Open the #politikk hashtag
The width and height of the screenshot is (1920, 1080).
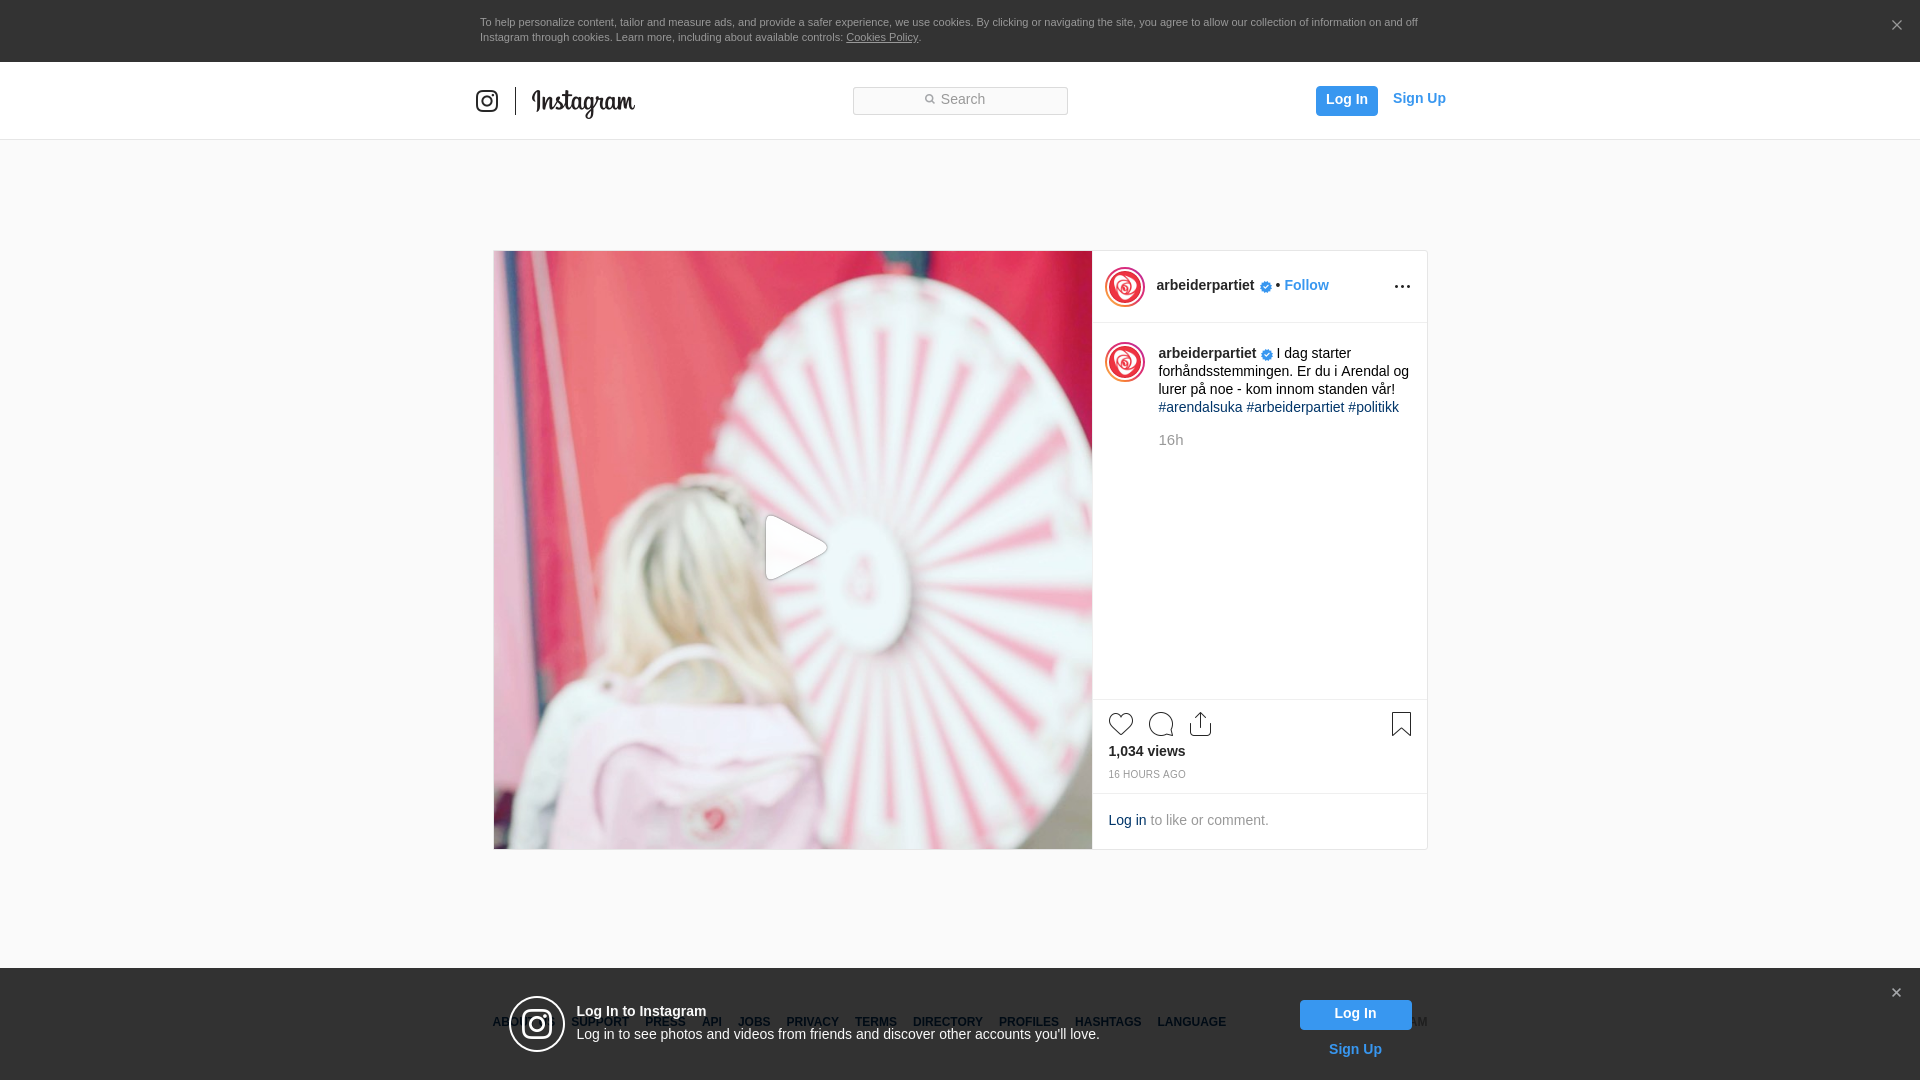[1373, 407]
